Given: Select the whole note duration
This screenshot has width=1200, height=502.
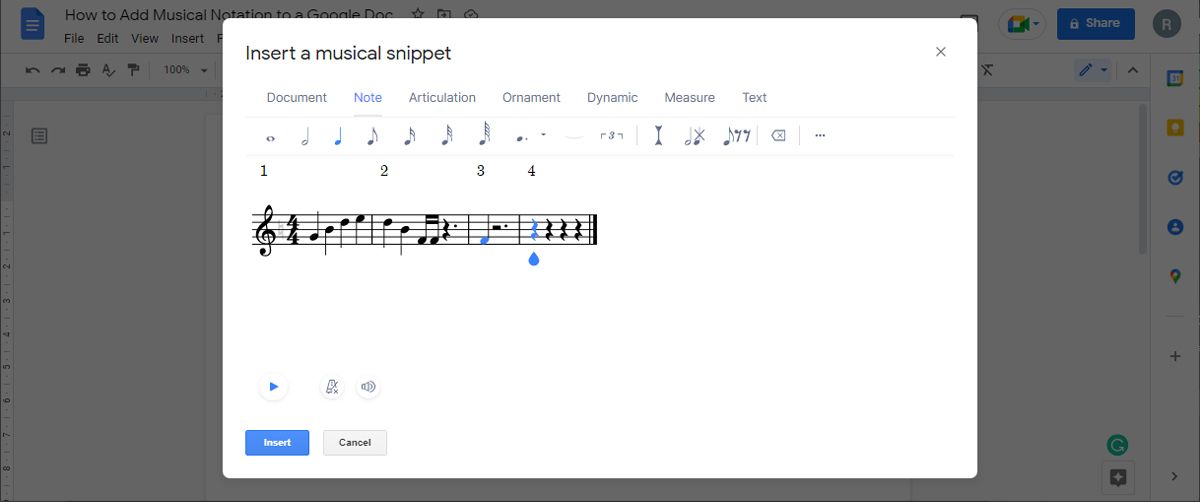Looking at the screenshot, I should click(x=270, y=137).
